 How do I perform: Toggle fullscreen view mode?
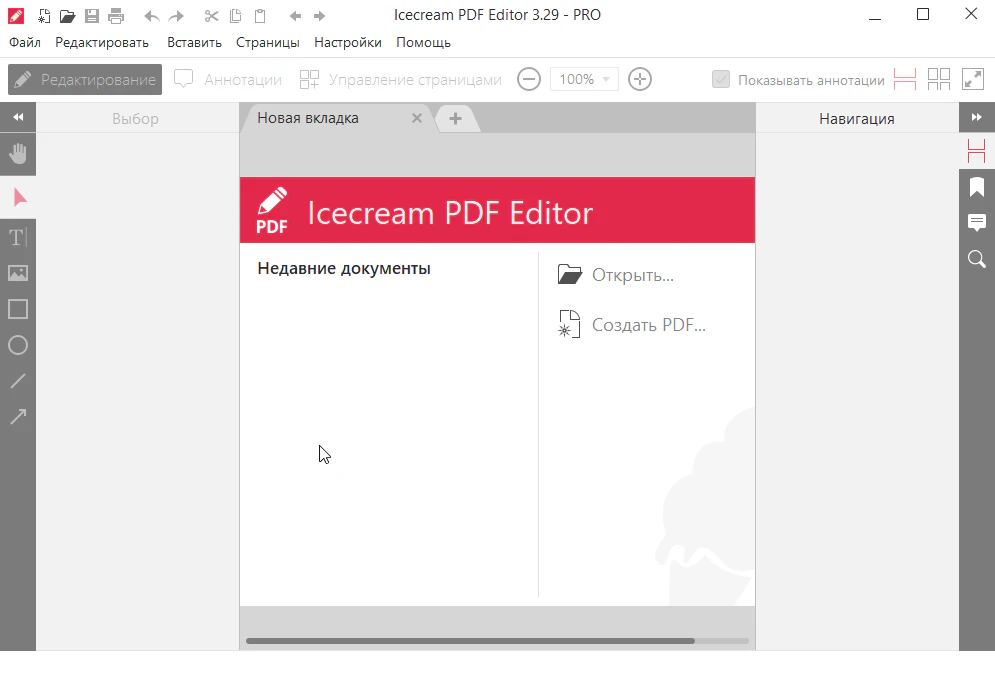(x=973, y=80)
